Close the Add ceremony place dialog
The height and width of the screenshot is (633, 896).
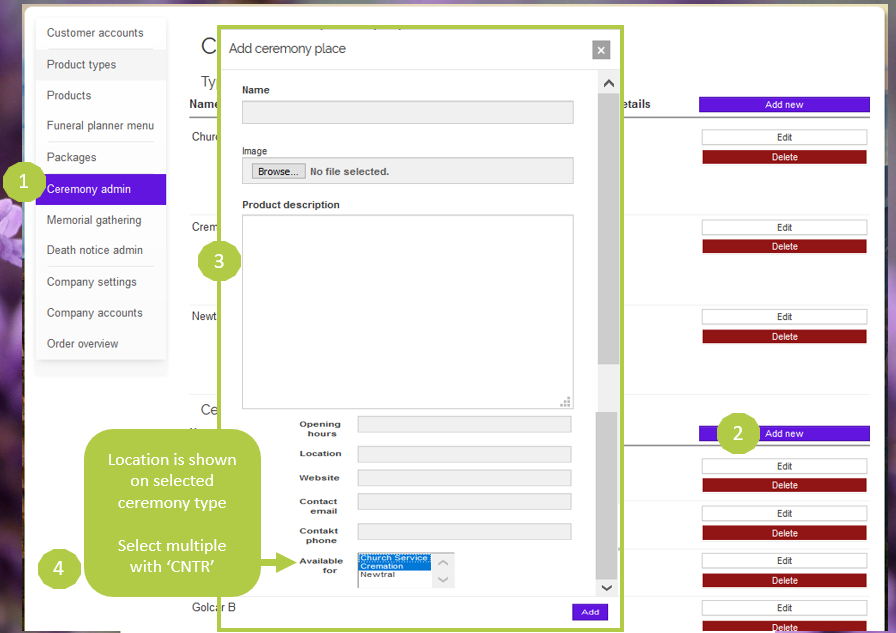tap(600, 50)
